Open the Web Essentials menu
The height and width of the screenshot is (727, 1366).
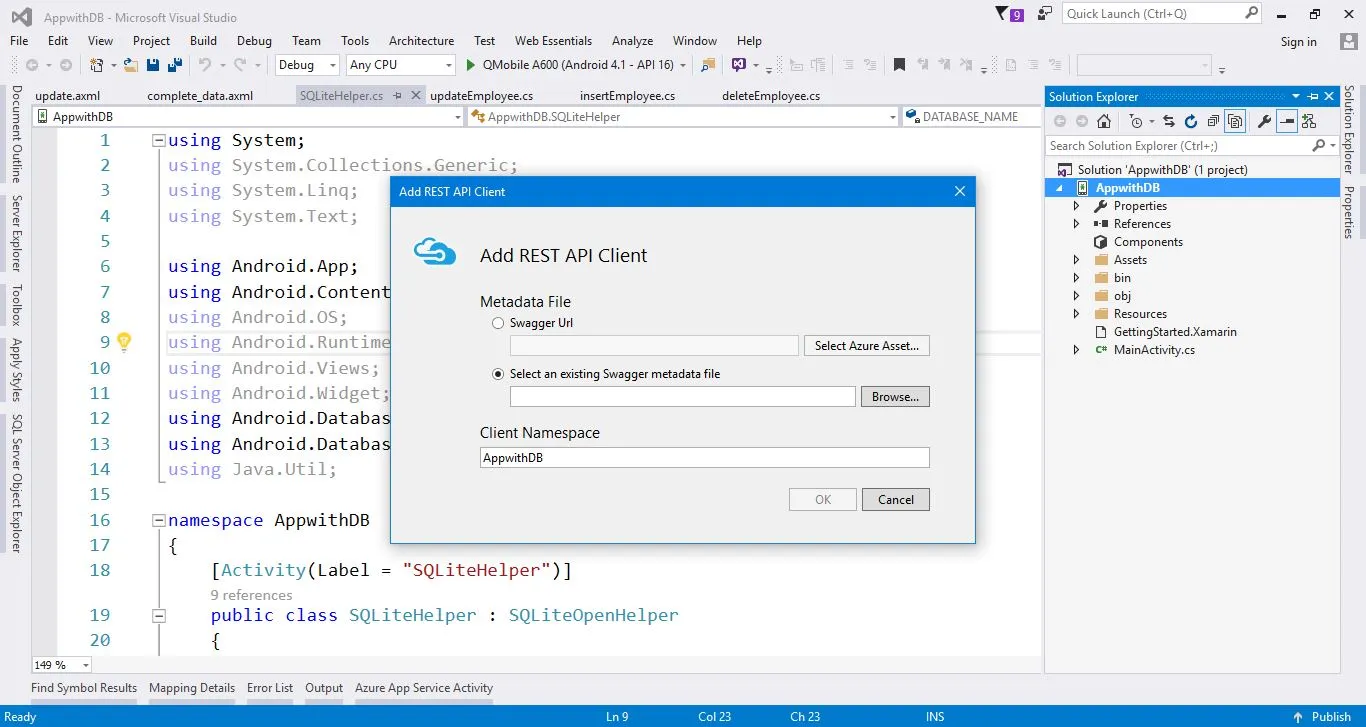point(553,41)
